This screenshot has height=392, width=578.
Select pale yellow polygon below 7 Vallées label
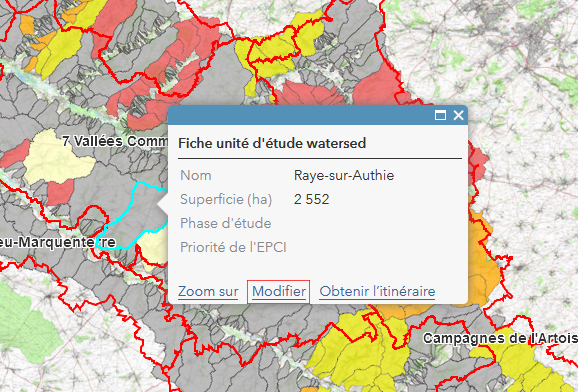click(58, 158)
